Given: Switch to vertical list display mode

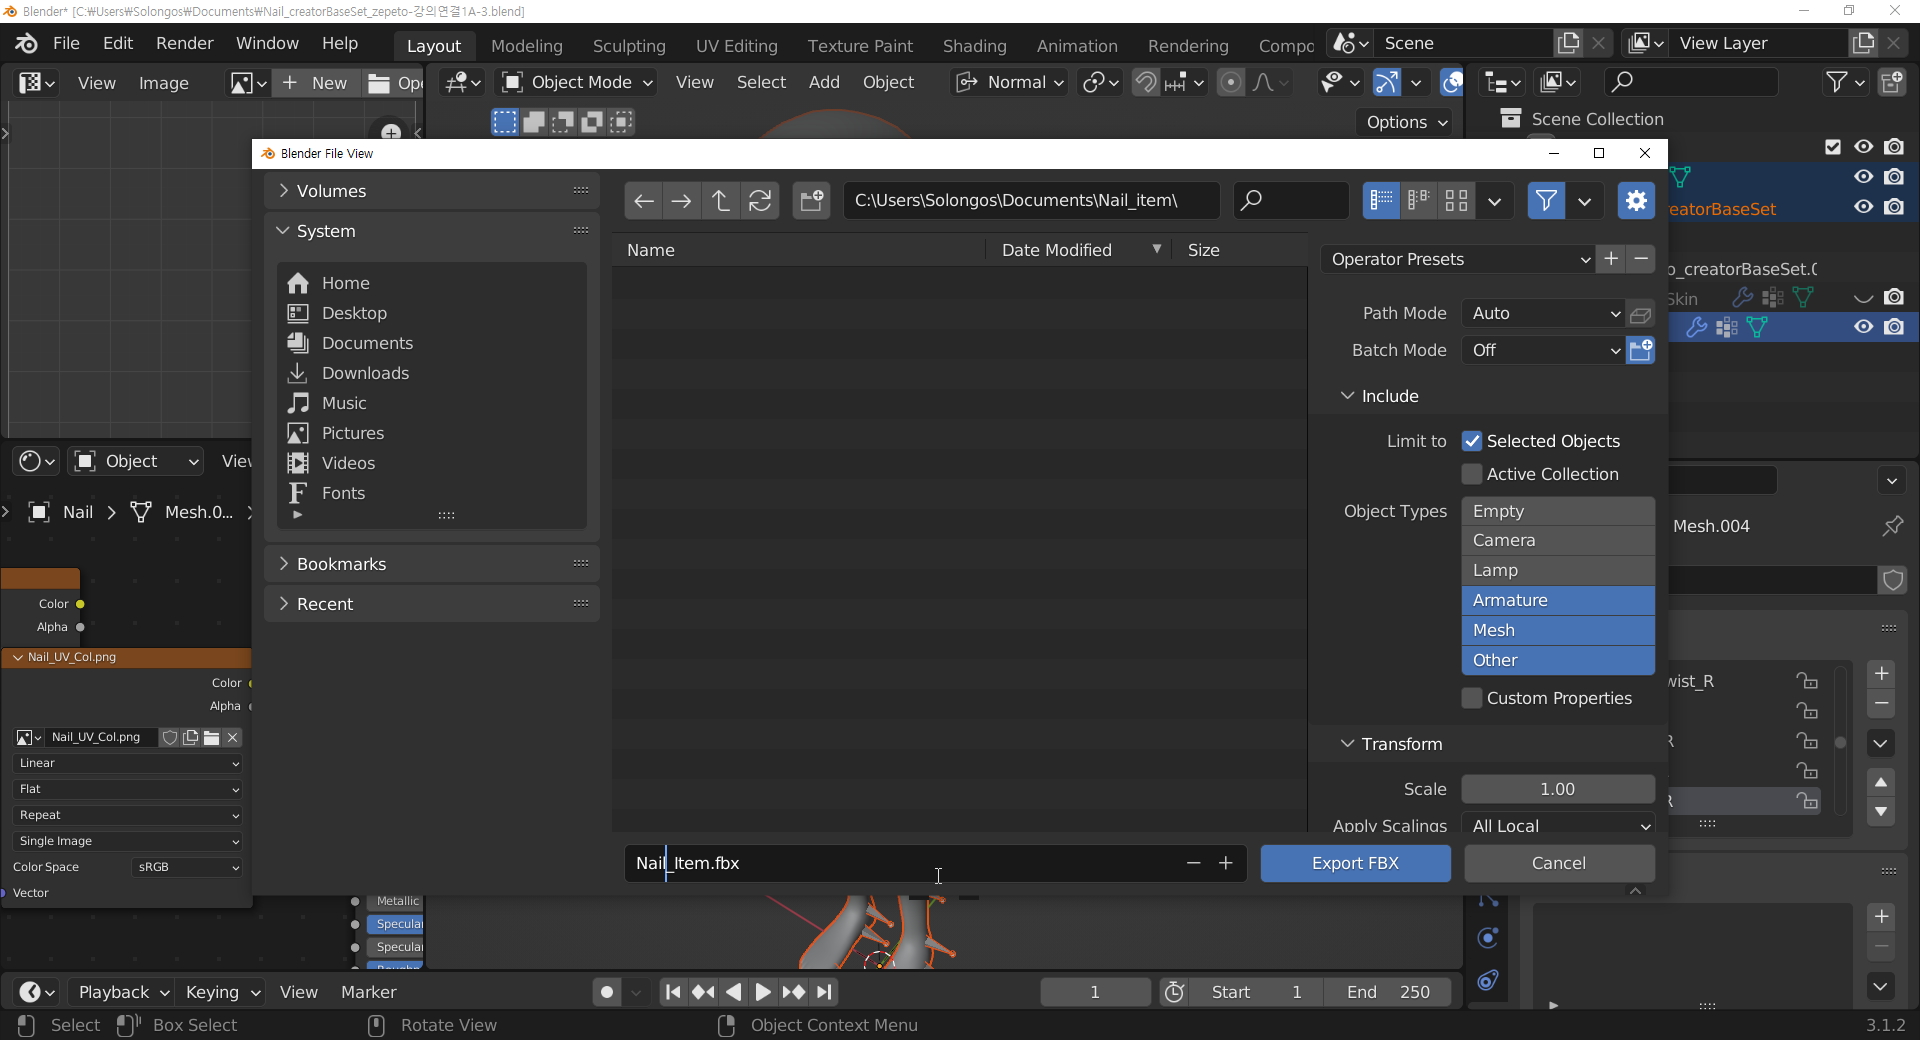Looking at the screenshot, I should pyautogui.click(x=1382, y=201).
